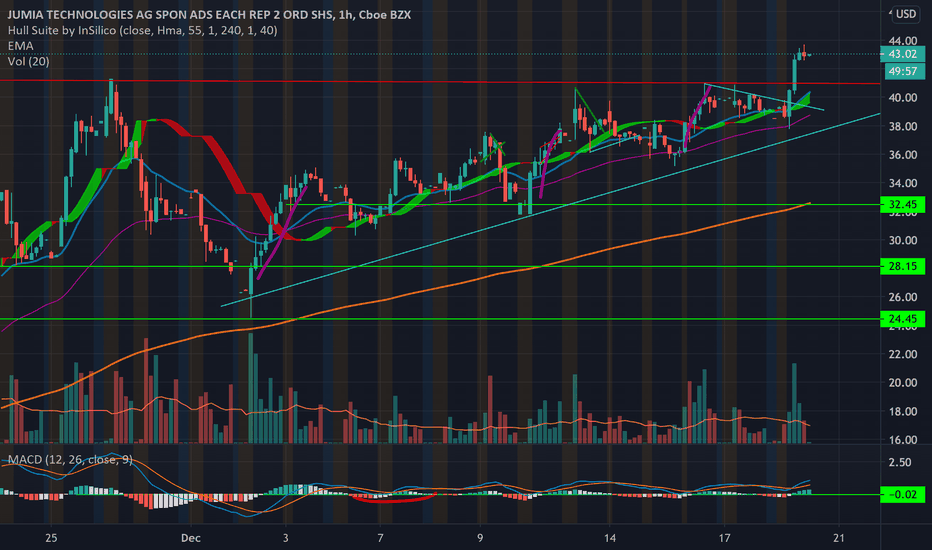Open the USD currency selector
The image size is (932, 550).
tap(906, 14)
